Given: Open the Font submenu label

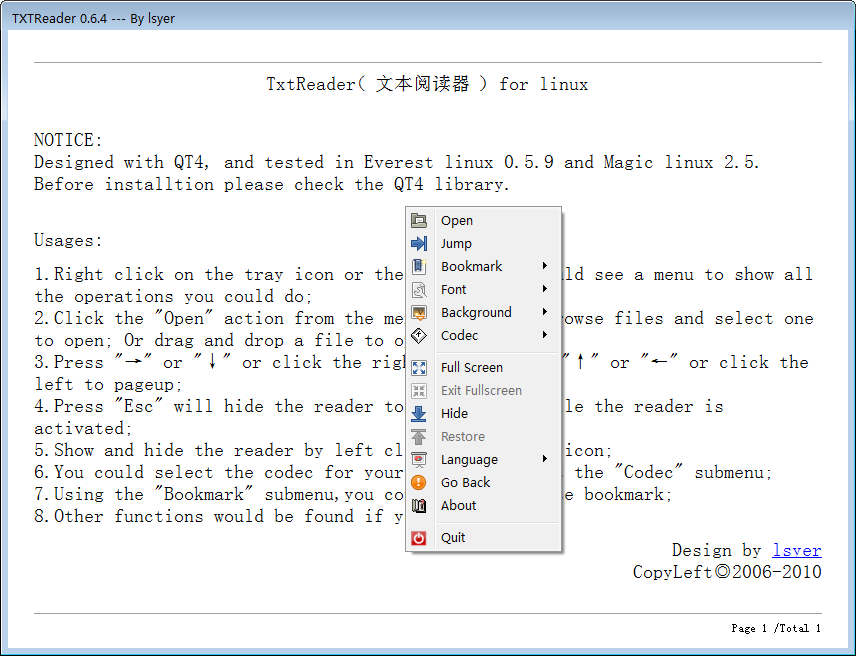Looking at the screenshot, I should pos(454,289).
